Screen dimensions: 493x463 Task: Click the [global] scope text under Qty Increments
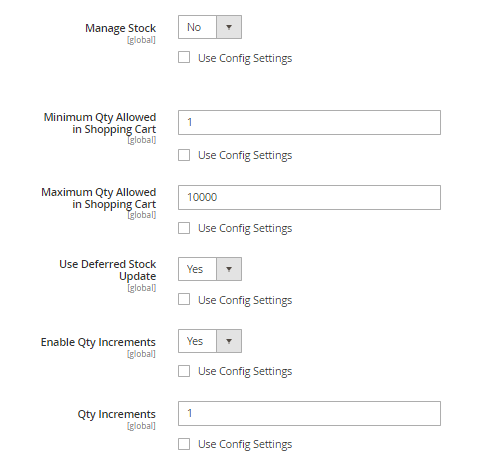coord(141,426)
